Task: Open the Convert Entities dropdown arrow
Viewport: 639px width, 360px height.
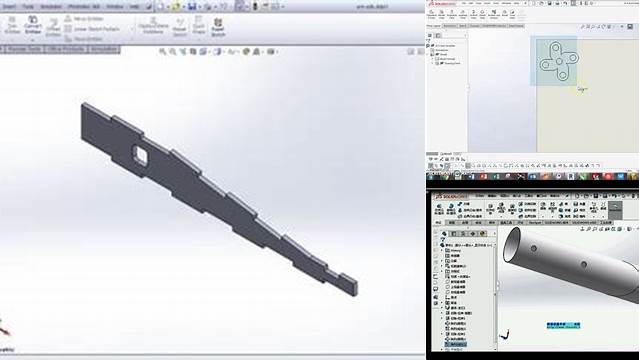Action: tap(33, 40)
